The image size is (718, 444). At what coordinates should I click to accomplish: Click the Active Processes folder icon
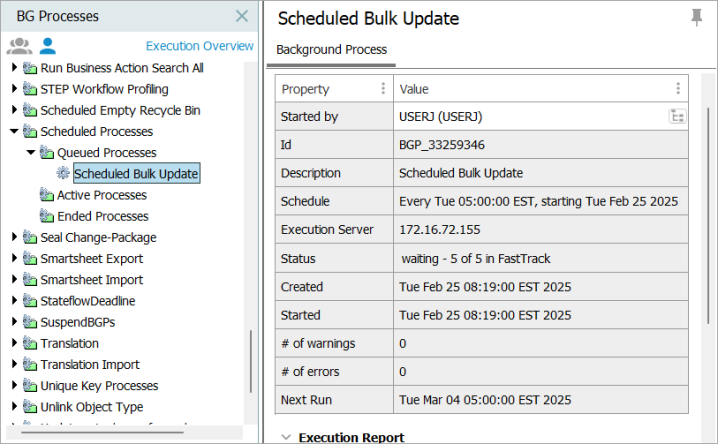[46, 195]
